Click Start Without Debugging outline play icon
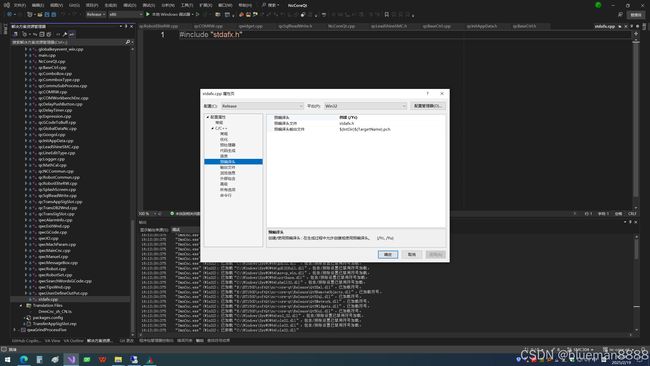This screenshot has height=366, width=650. [x=198, y=15]
